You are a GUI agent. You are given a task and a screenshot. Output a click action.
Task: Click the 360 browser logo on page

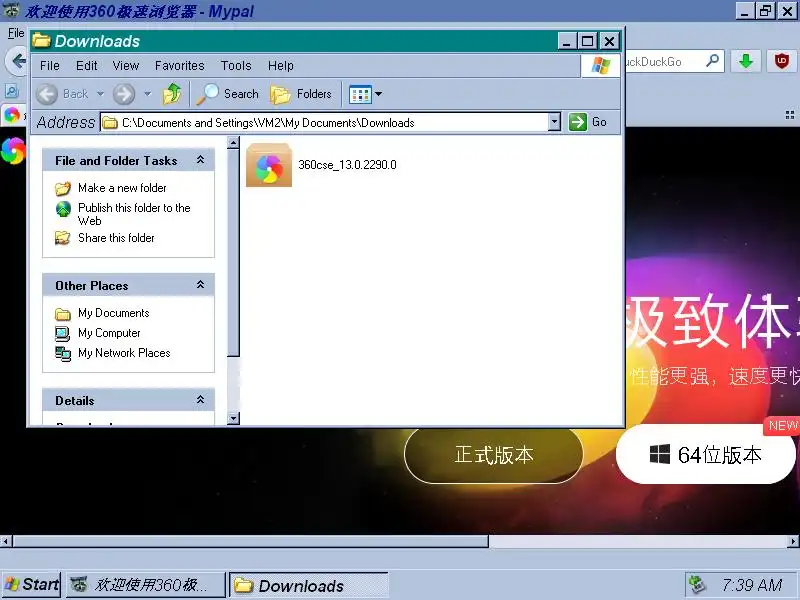[13, 151]
